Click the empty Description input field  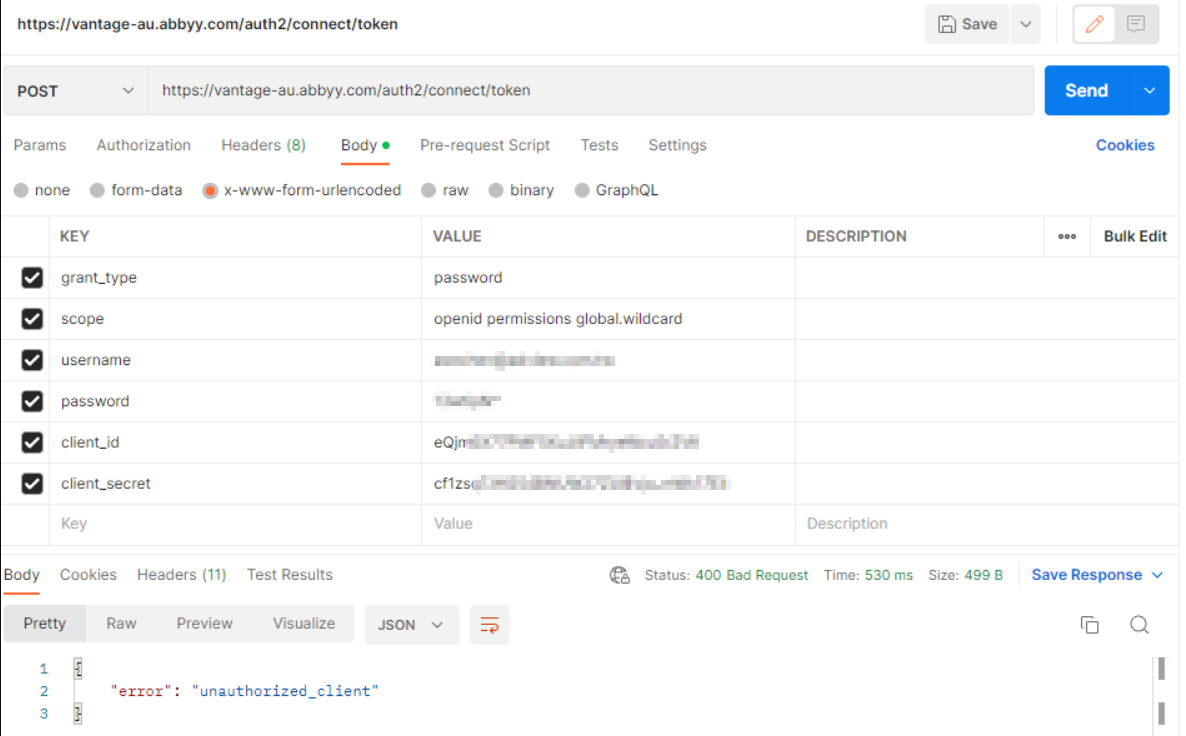click(986, 524)
